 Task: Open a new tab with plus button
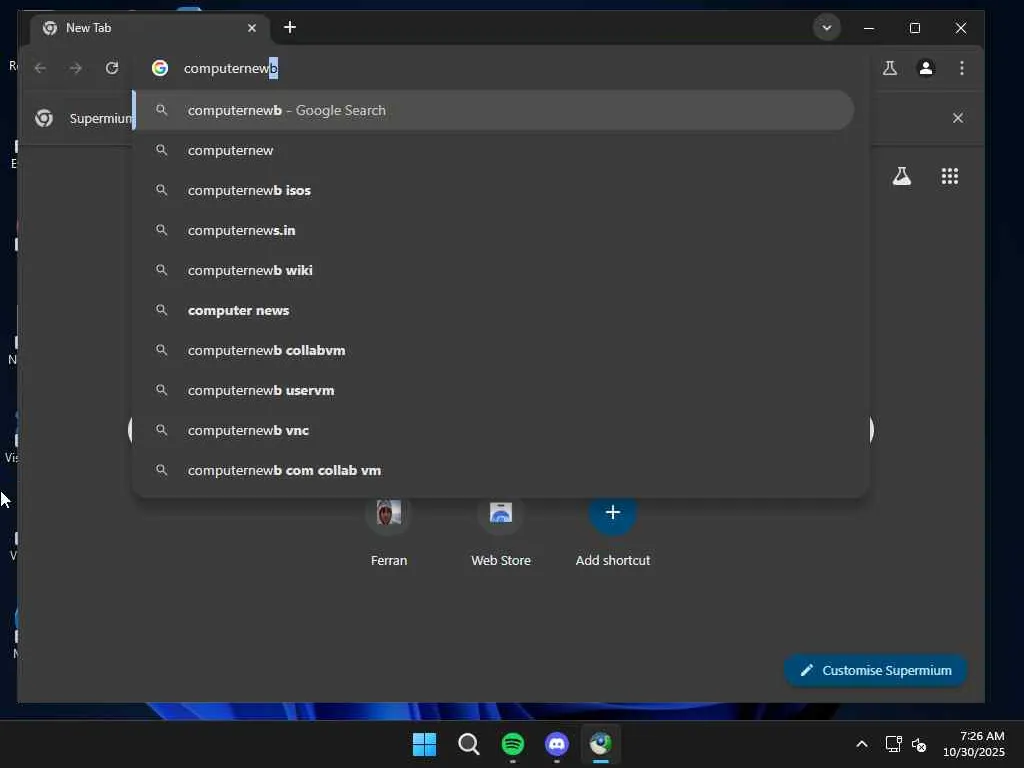pos(290,27)
